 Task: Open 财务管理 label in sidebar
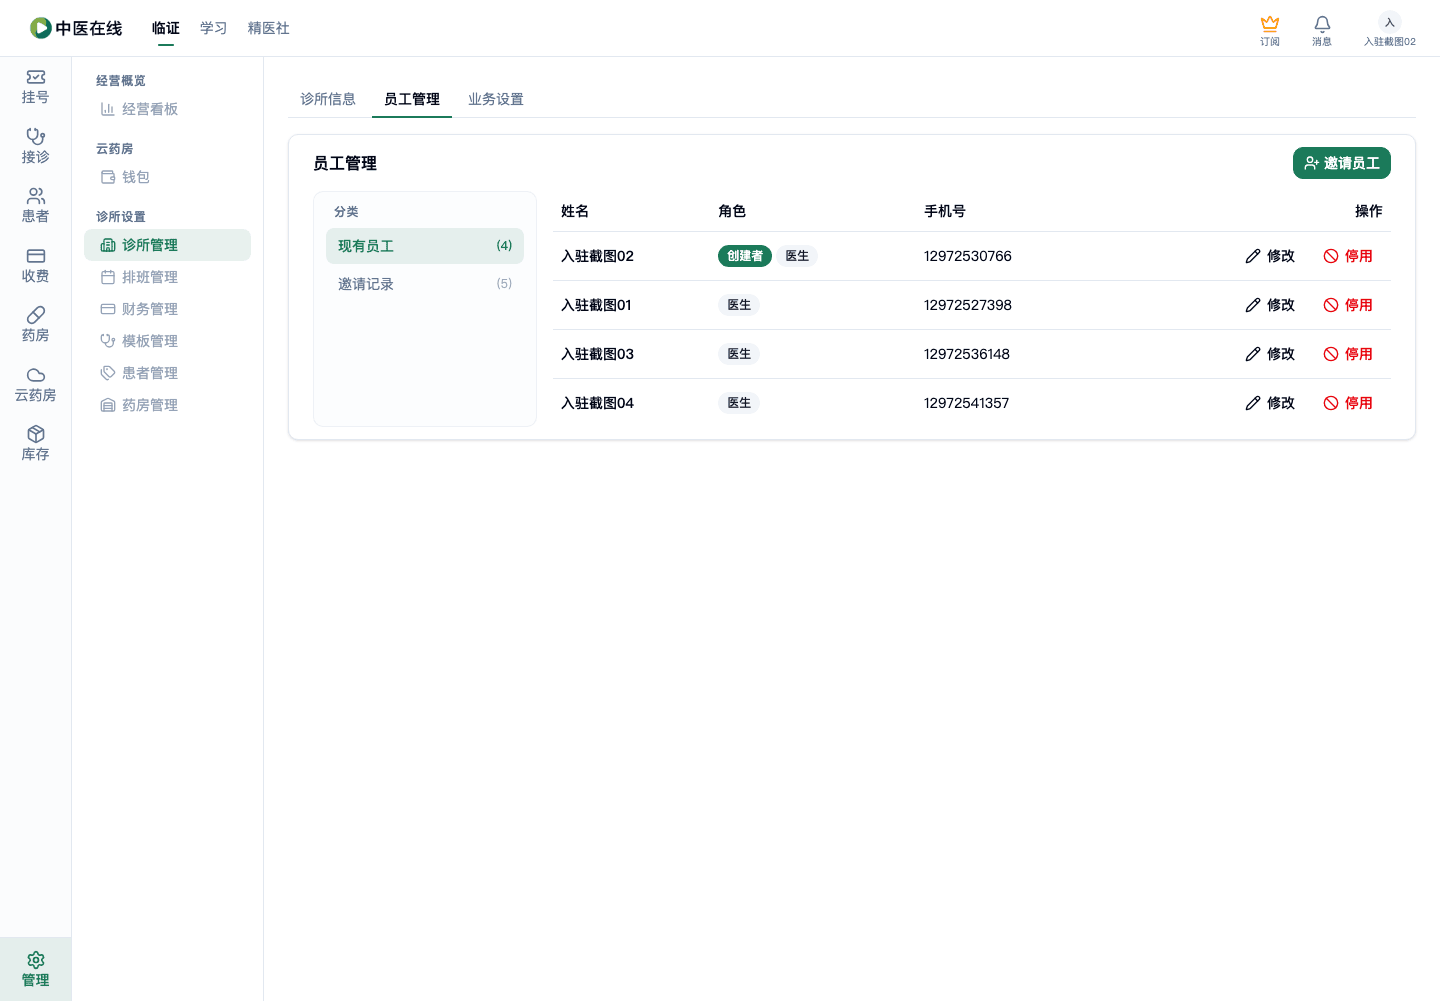[150, 309]
